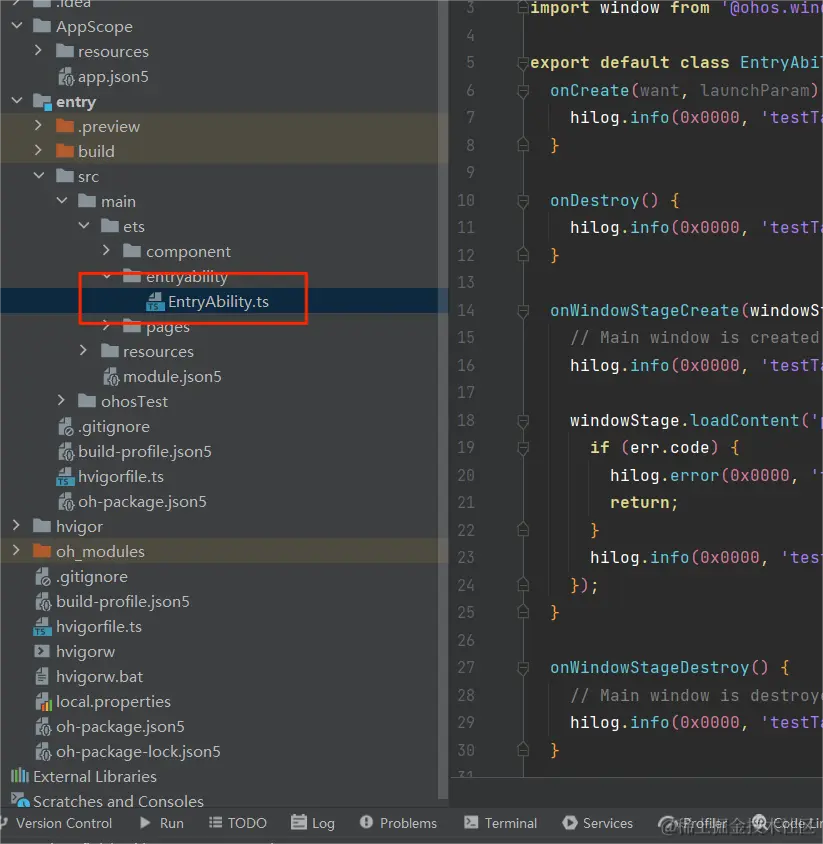Open the Terminal tool window
Image resolution: width=823 pixels, height=844 pixels.
[x=501, y=823]
